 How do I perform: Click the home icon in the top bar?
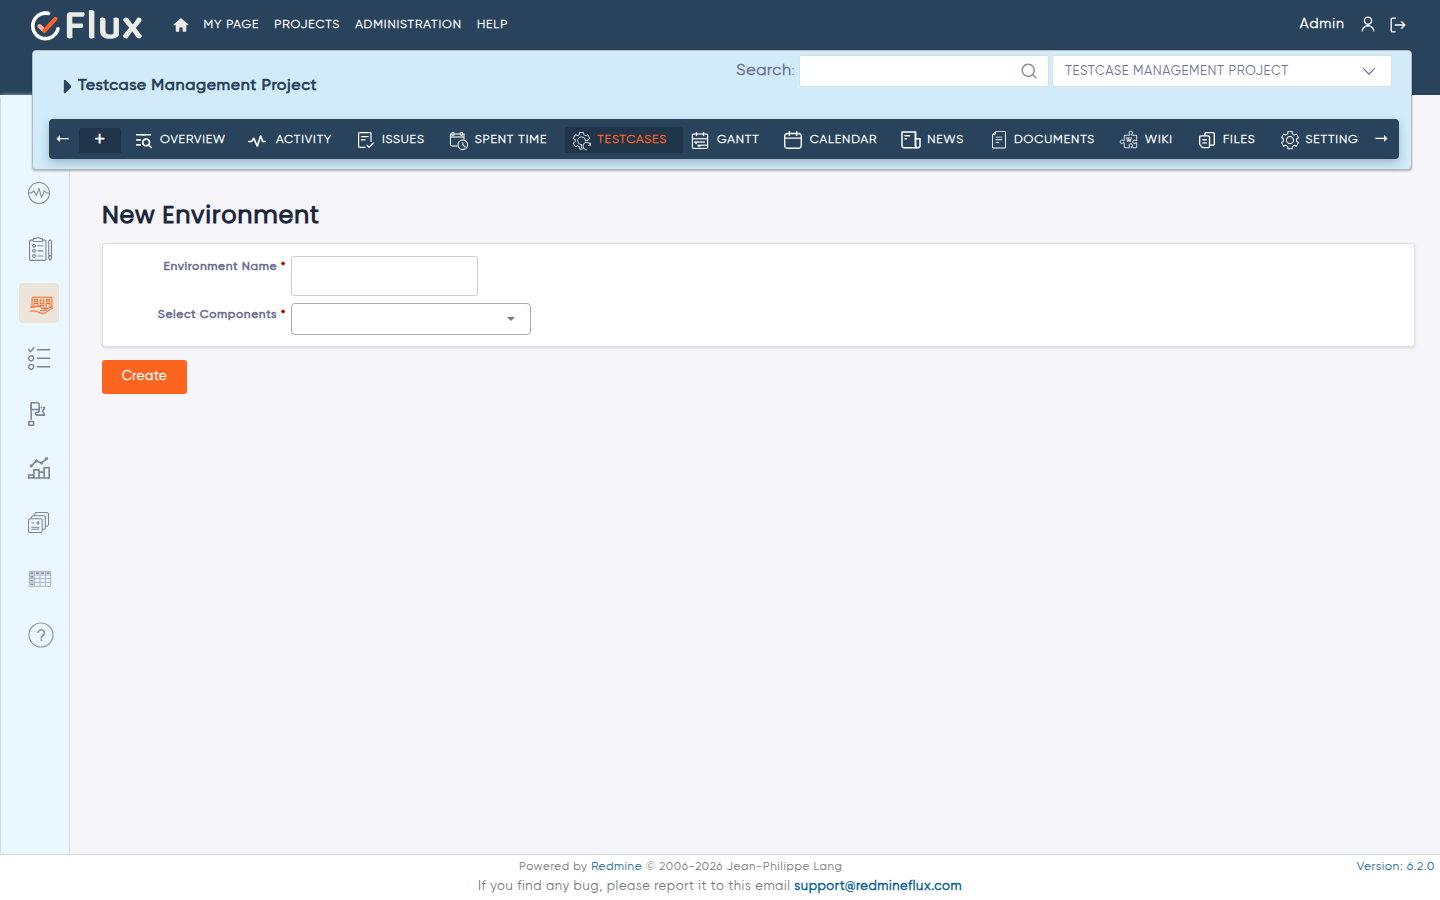181,25
